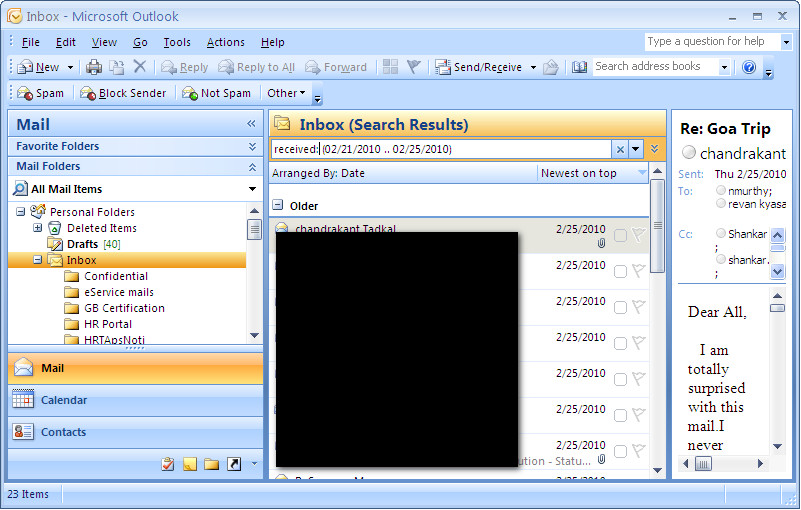Click the Address Book icon
Image resolution: width=801 pixels, height=510 pixels.
coord(579,67)
